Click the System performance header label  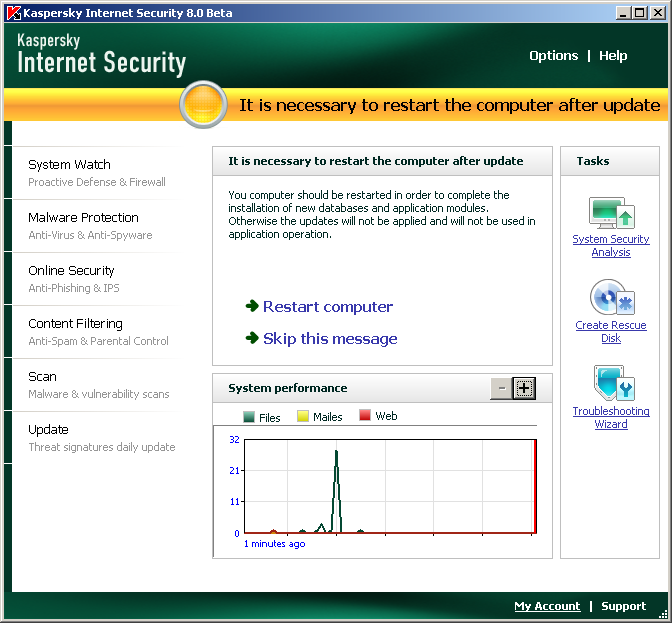(x=288, y=388)
